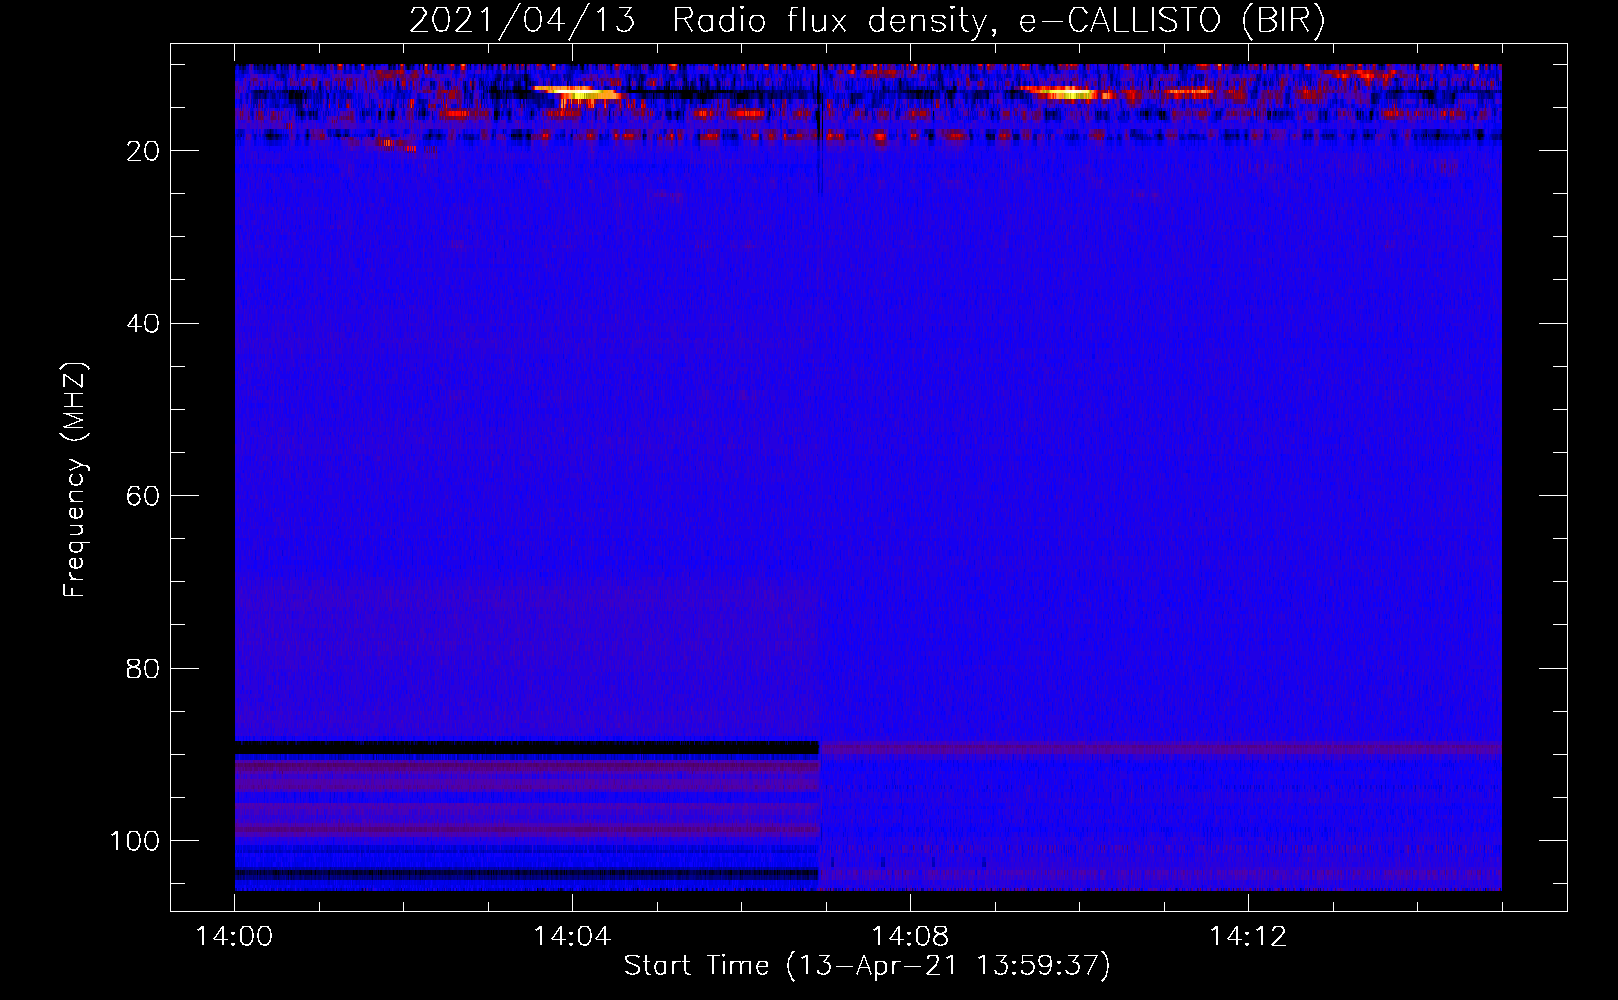Click the plot title '2021/04/13 Radio flux density, e-CALLISTO (BIR)'
This screenshot has height=1000, width=1618.
click(x=867, y=21)
